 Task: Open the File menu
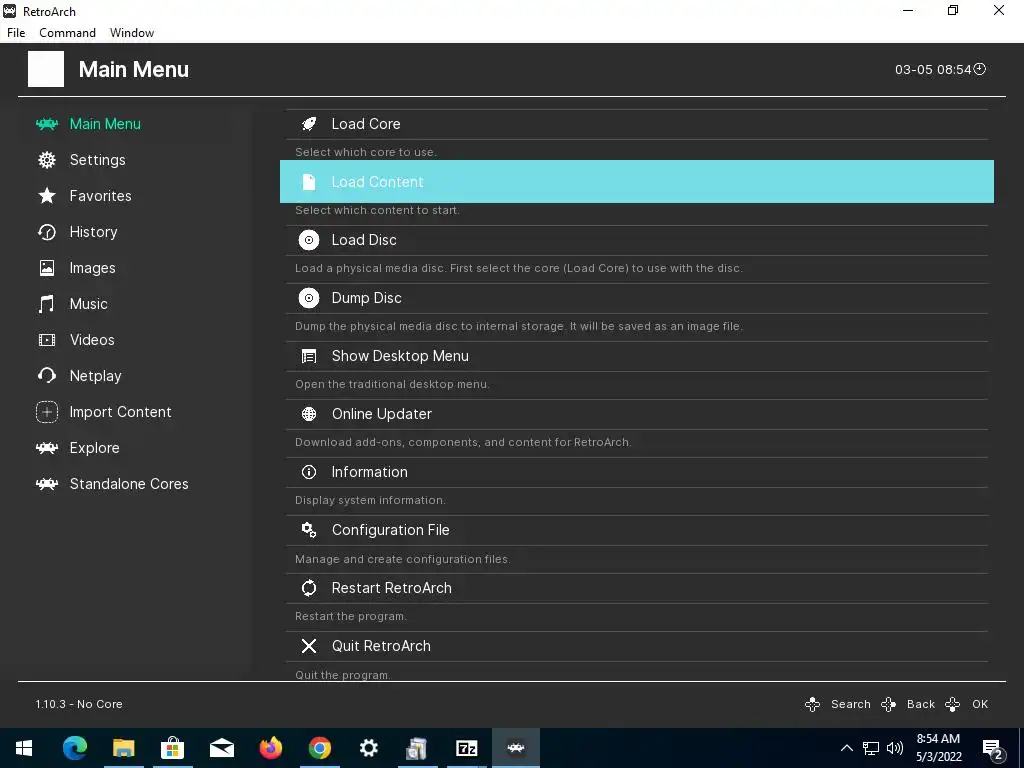(16, 33)
